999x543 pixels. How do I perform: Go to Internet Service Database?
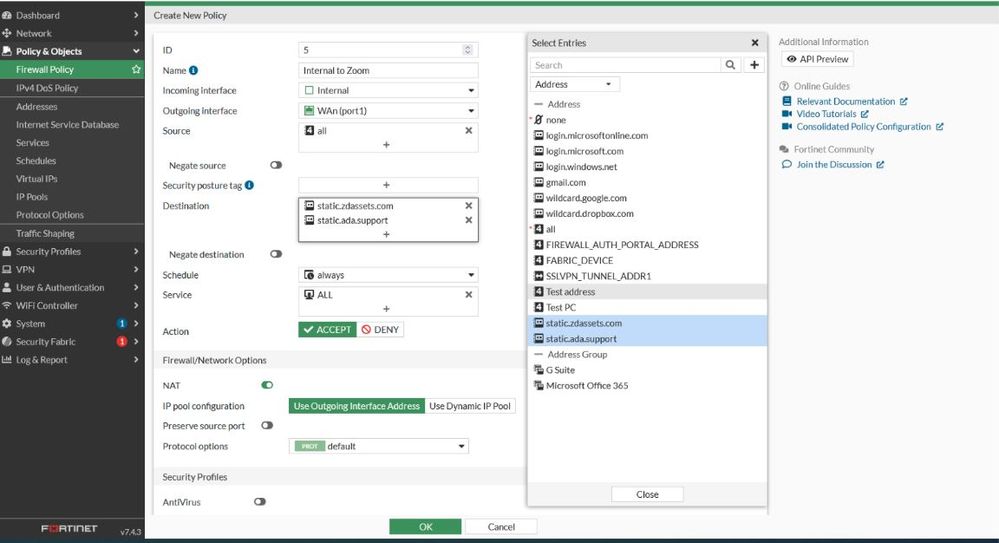coord(68,124)
